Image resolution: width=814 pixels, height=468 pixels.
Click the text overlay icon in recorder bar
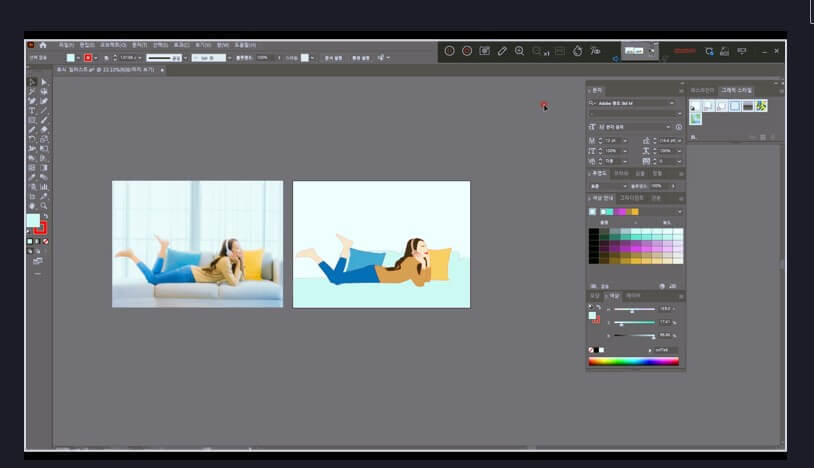pyautogui.click(x=595, y=51)
